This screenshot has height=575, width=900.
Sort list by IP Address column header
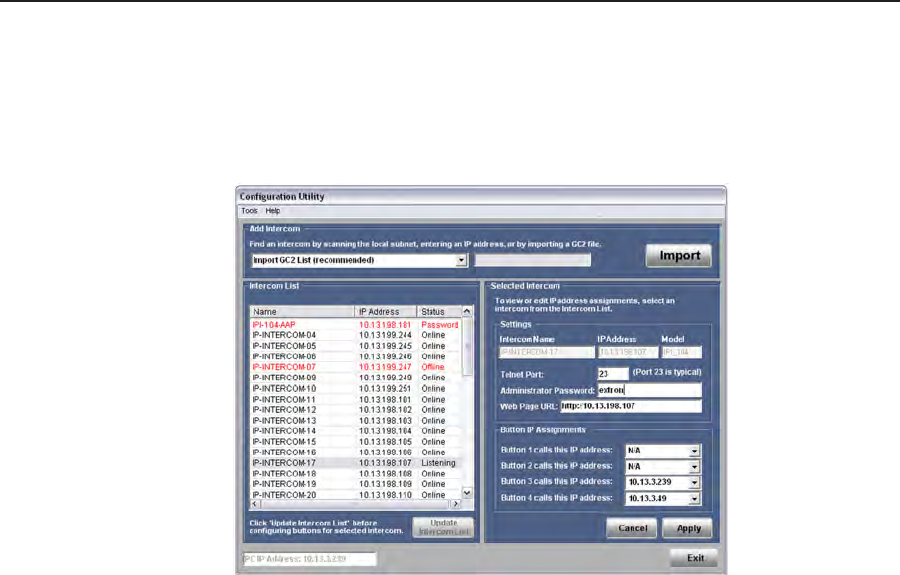pyautogui.click(x=386, y=312)
